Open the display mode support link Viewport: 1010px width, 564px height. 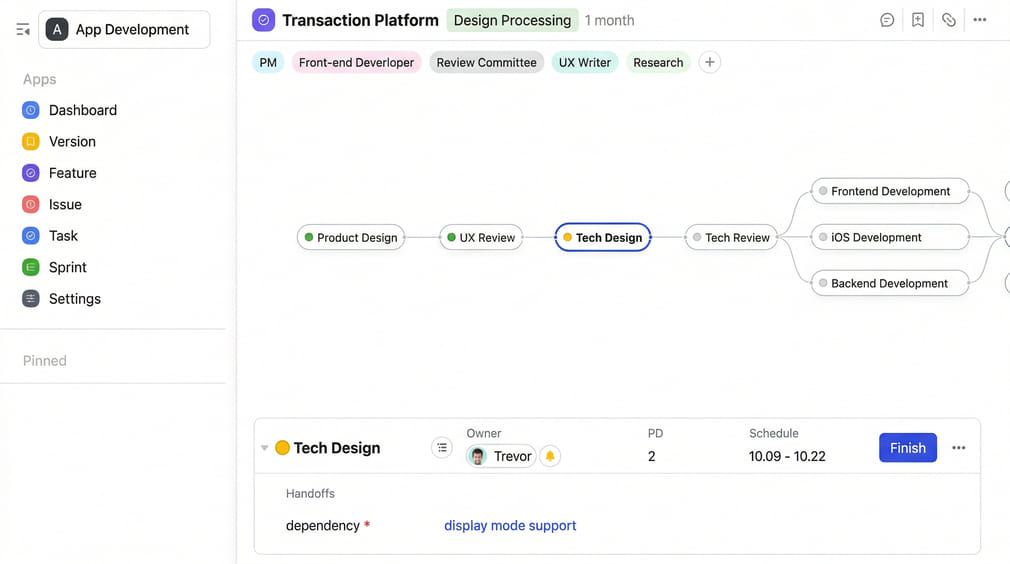coord(510,525)
